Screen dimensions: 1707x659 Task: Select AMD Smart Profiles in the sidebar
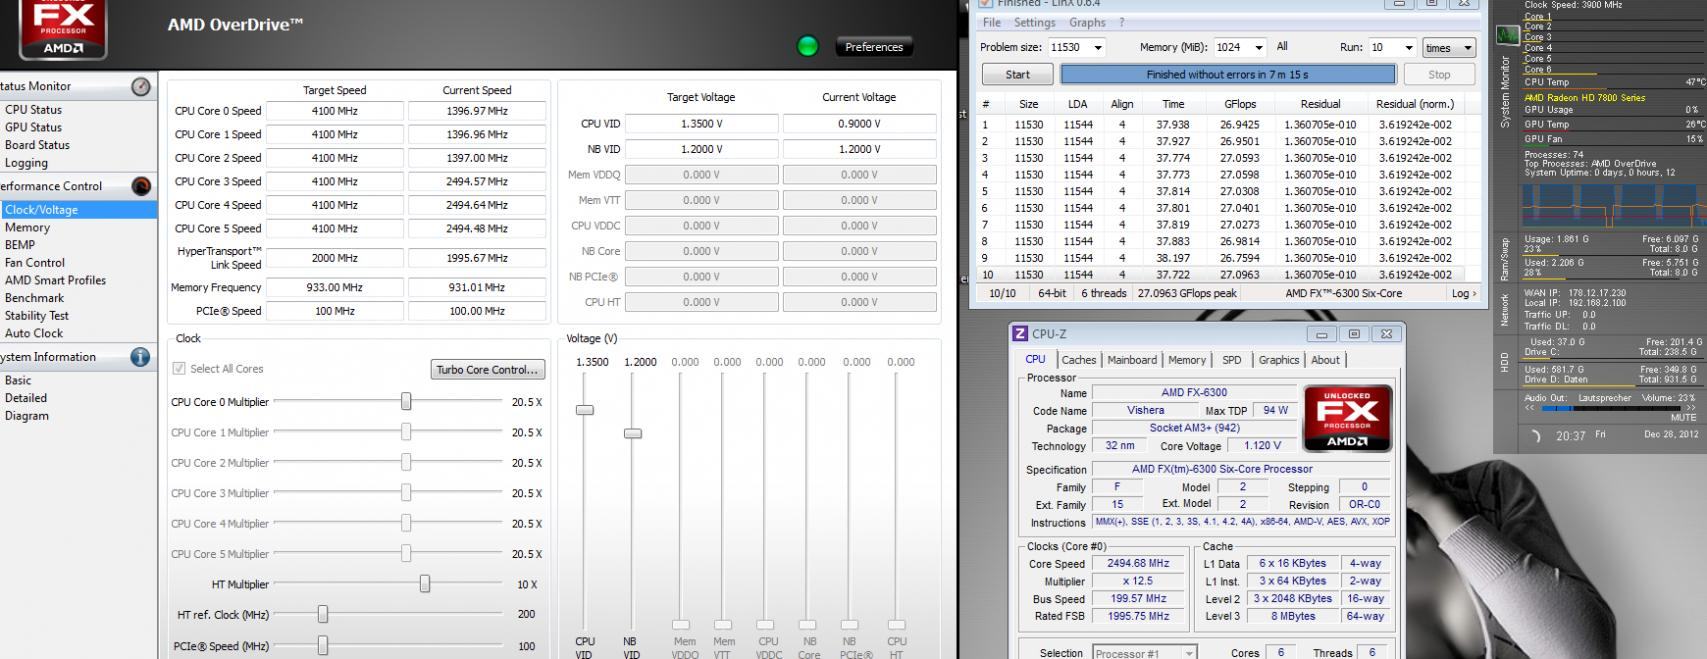[x=55, y=281]
